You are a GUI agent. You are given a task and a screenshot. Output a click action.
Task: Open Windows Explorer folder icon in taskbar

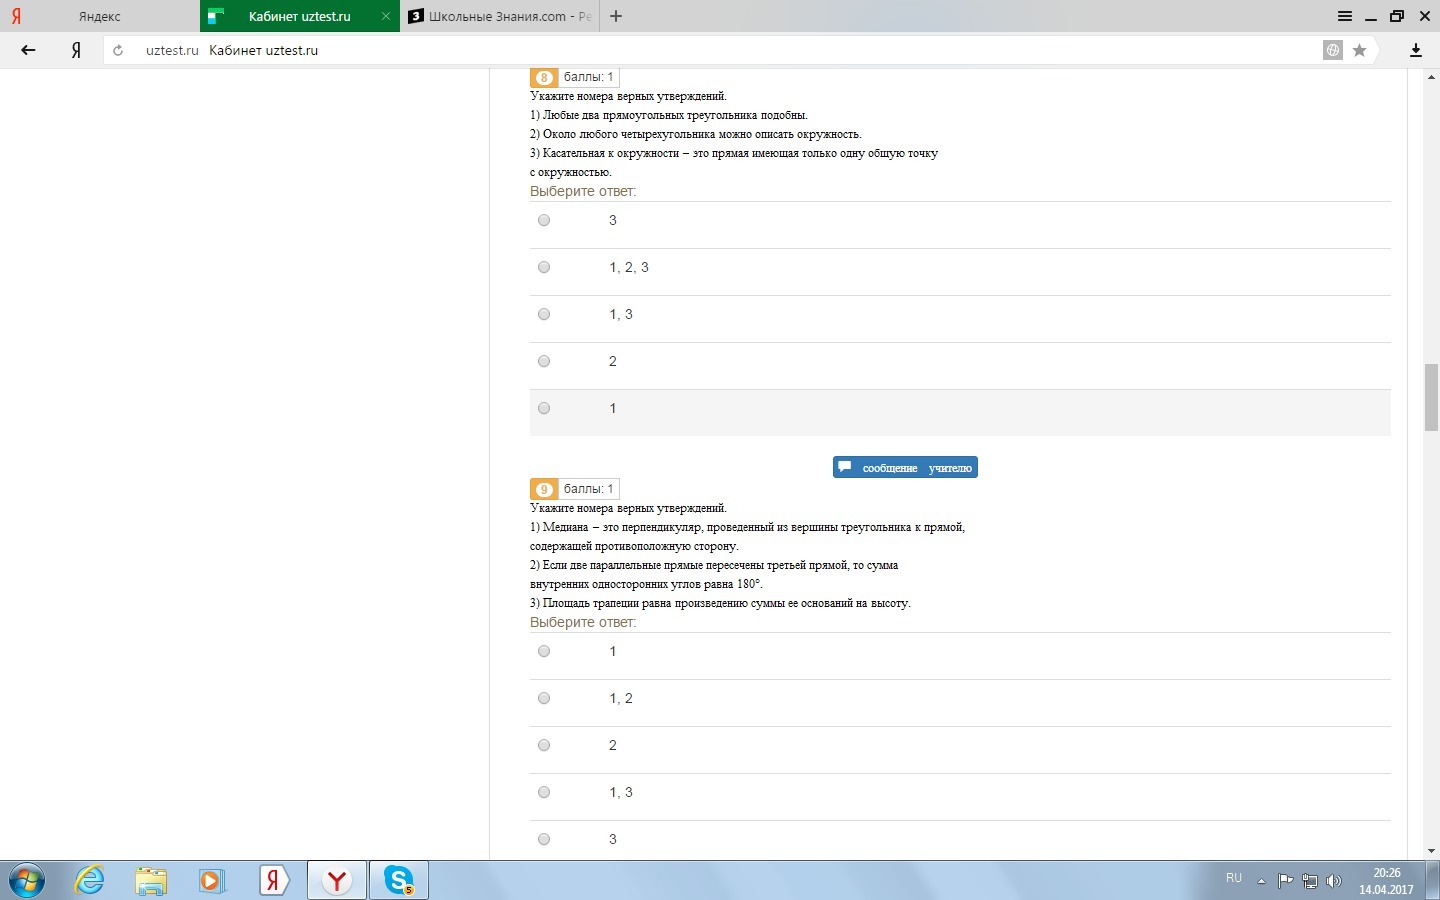(151, 881)
